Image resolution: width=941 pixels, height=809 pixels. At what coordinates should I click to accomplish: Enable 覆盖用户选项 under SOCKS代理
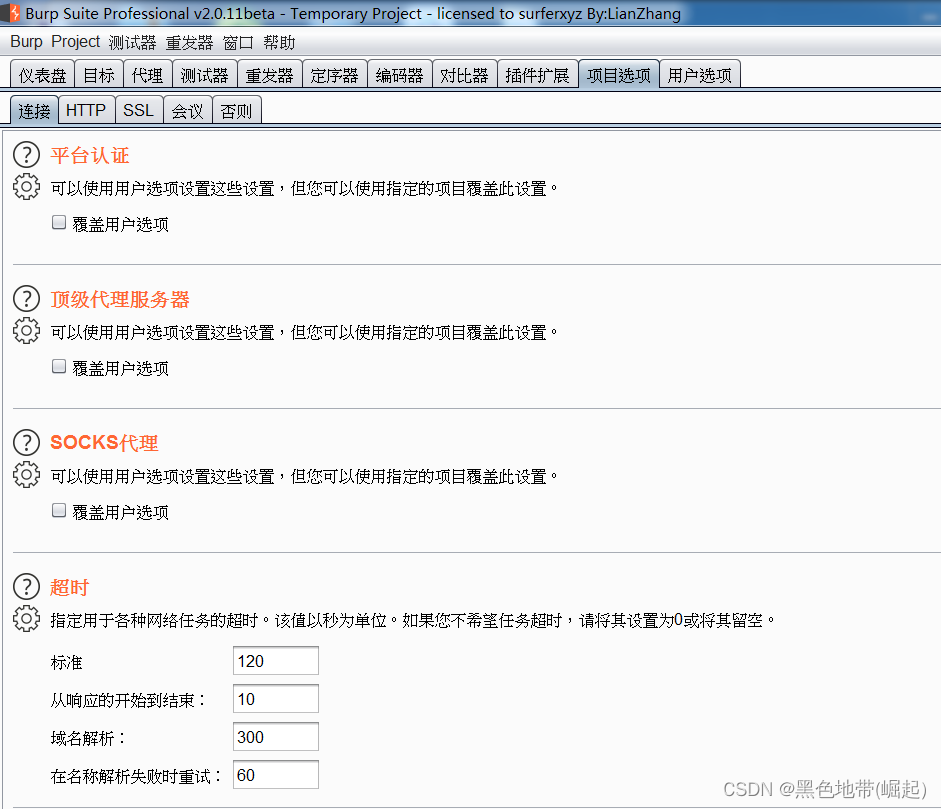(59, 511)
